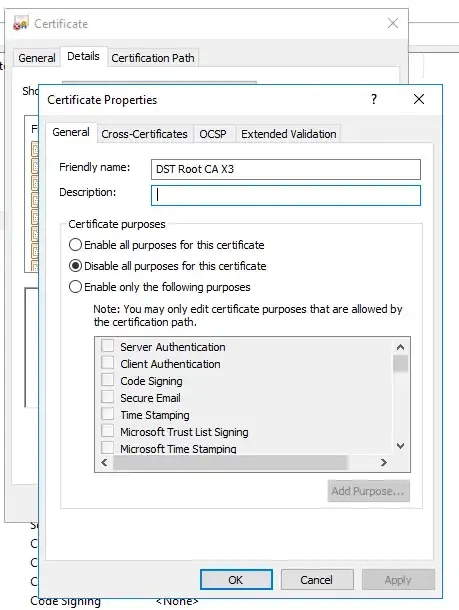Click the purposes list scroll up arrow
The width and height of the screenshot is (459, 610).
click(400, 347)
